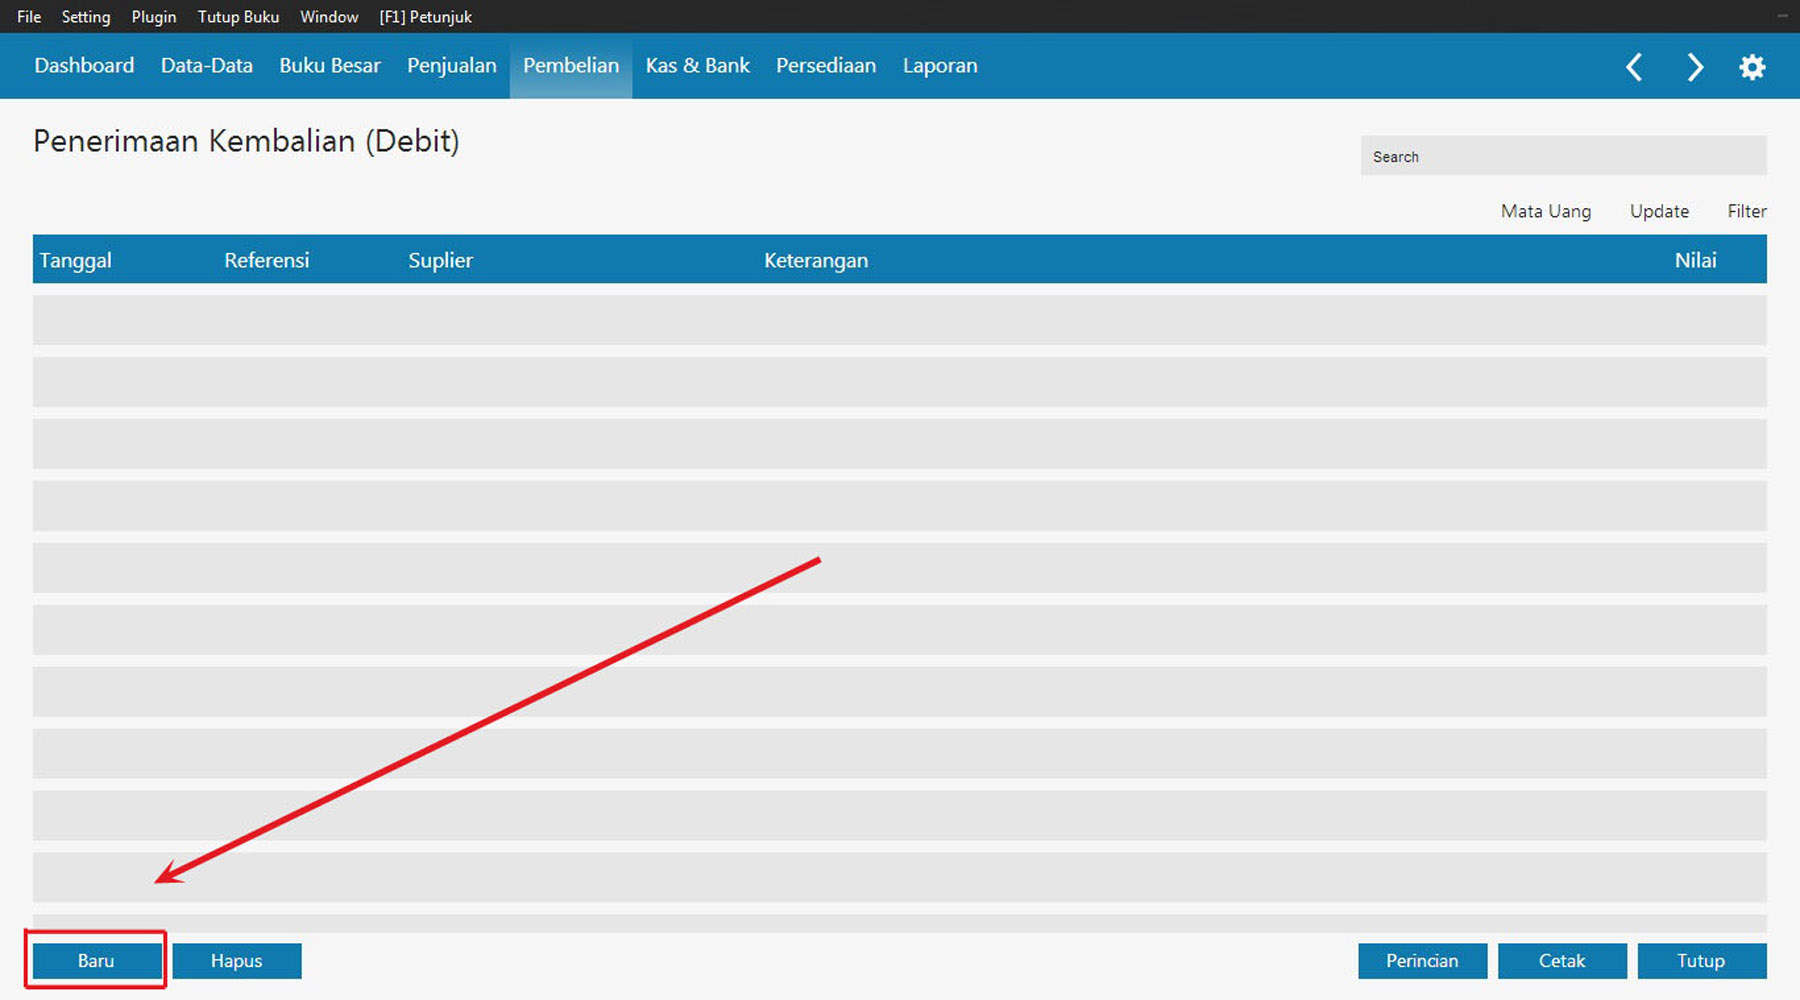Open Perincian details button
This screenshot has height=1000, width=1800.
tap(1422, 961)
